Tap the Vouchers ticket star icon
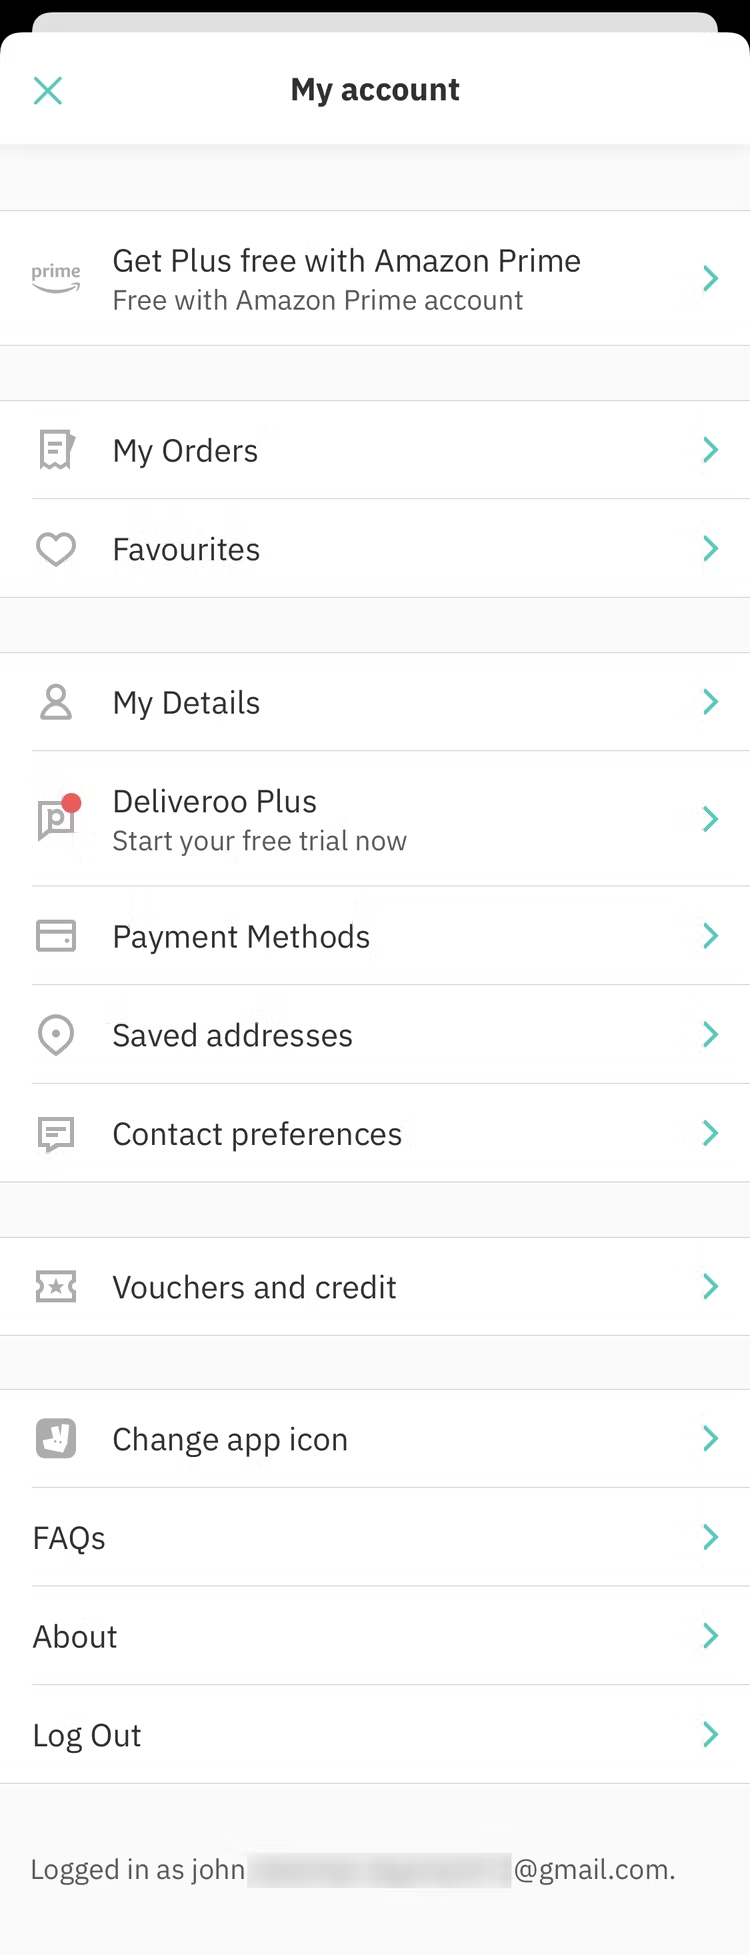Viewport: 750px width, 1955px height. click(x=56, y=1287)
